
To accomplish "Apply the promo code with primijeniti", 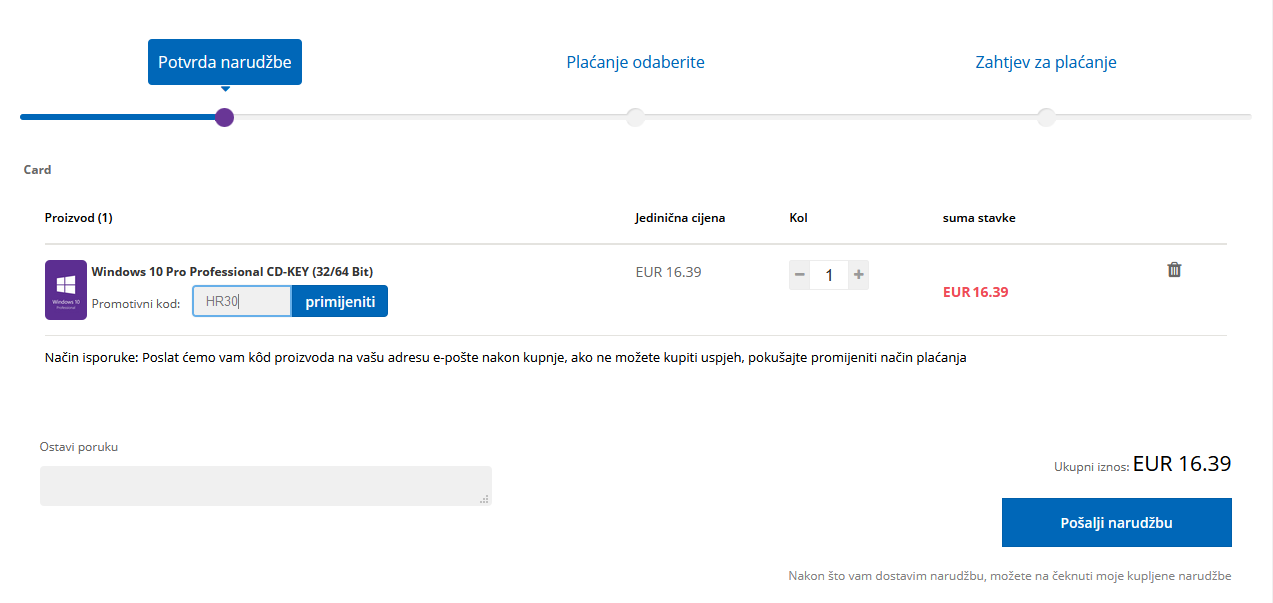I will pyautogui.click(x=340, y=301).
